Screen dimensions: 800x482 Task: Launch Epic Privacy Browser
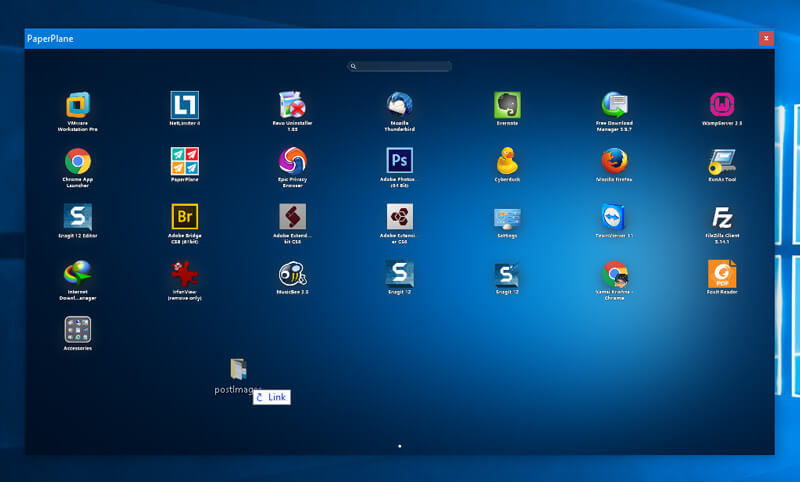(292, 161)
